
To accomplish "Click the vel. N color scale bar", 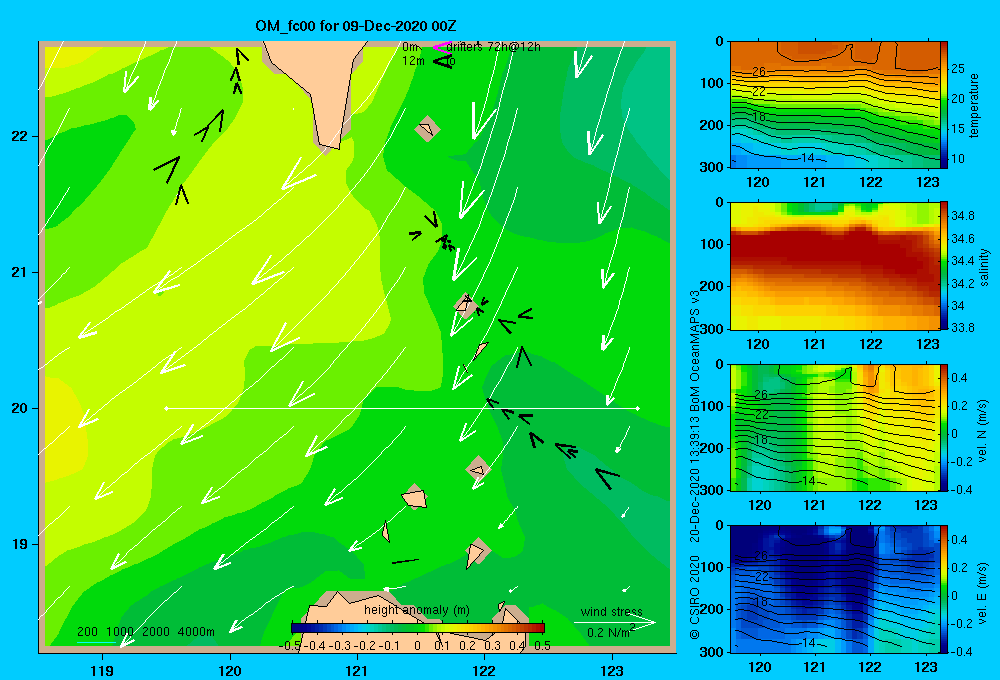I will point(943,427).
